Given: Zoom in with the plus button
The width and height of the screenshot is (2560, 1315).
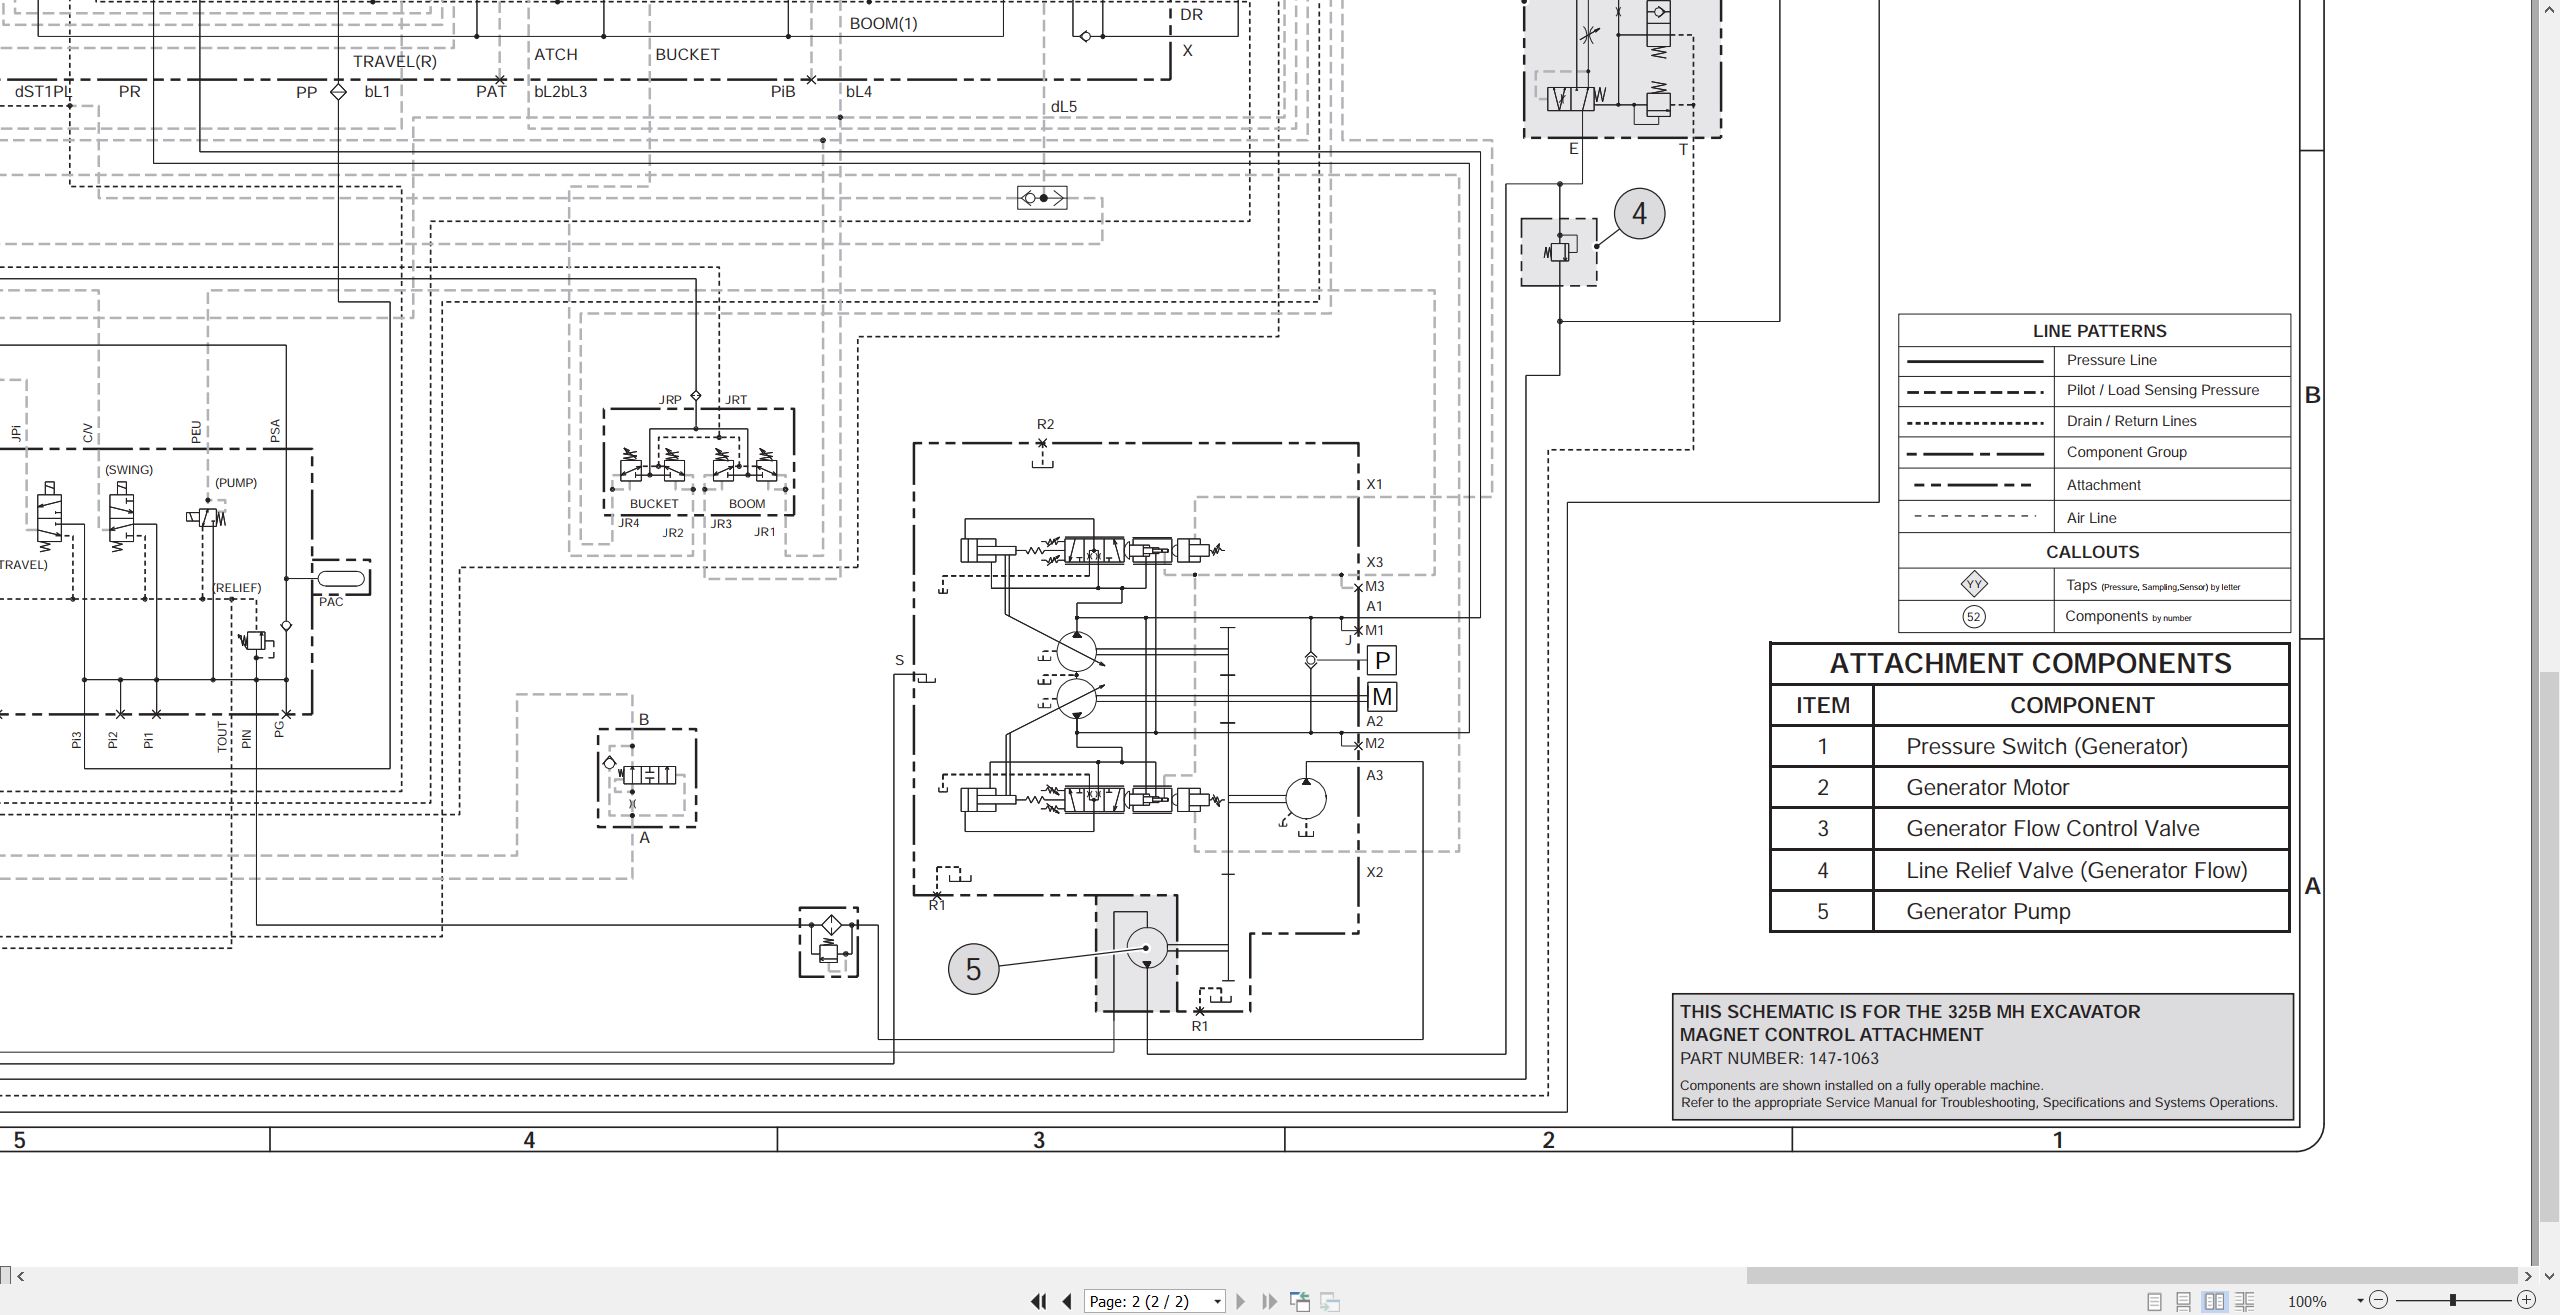Looking at the screenshot, I should (2526, 1300).
